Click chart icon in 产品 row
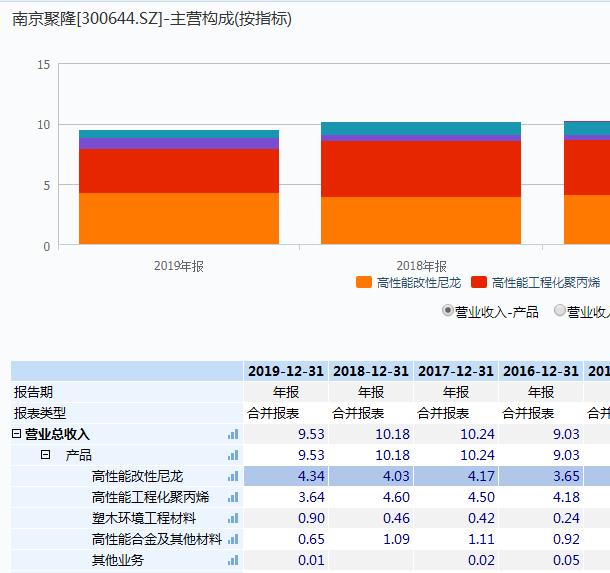 coord(233,455)
